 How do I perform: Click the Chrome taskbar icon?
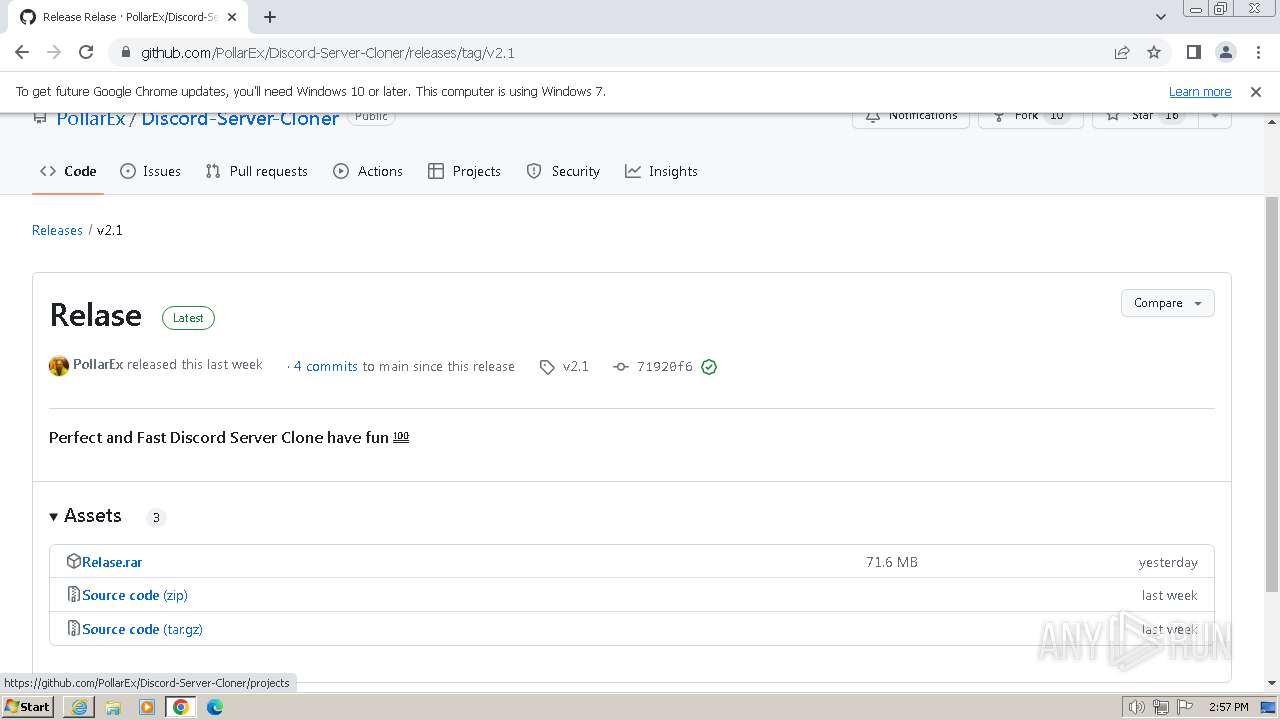coord(181,707)
